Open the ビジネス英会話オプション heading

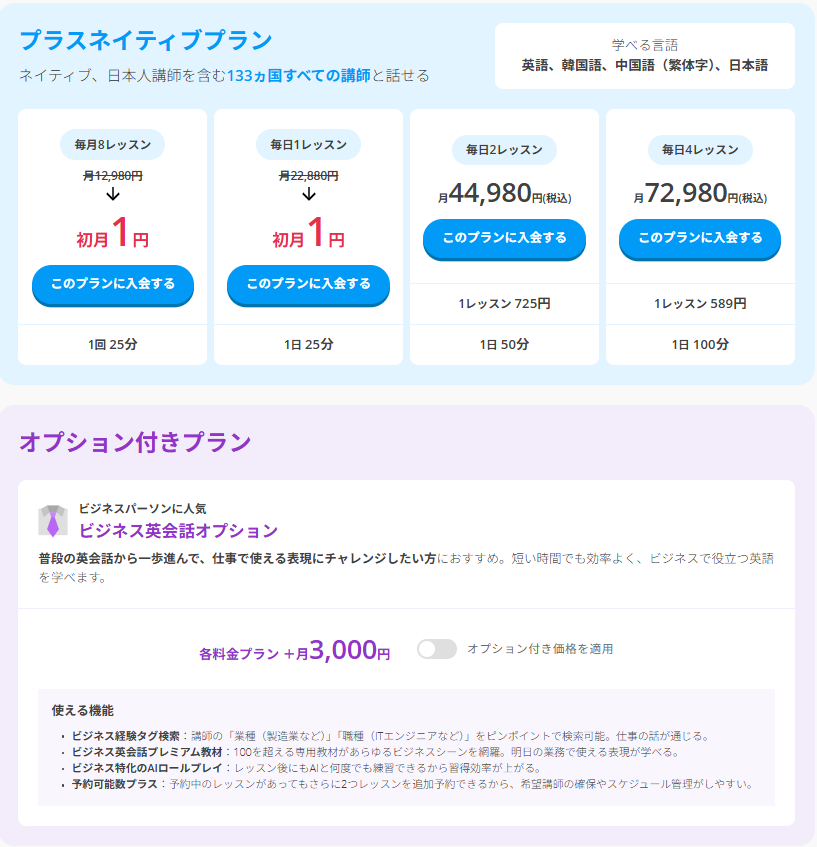pyautogui.click(x=178, y=530)
